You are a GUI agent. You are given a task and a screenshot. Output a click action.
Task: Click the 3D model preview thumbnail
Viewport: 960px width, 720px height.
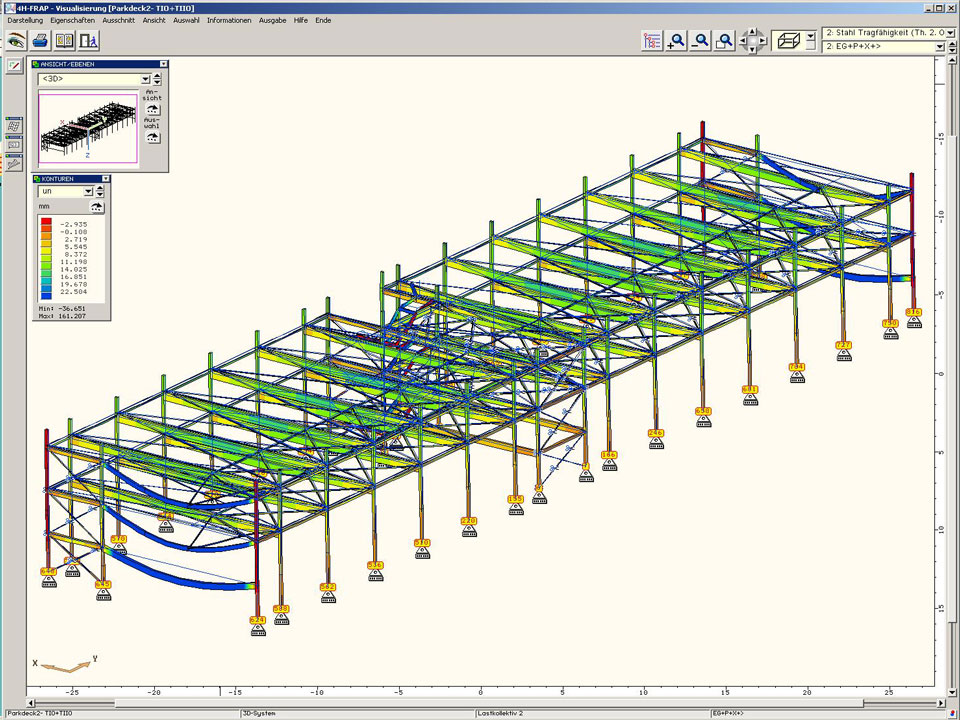pyautogui.click(x=87, y=129)
